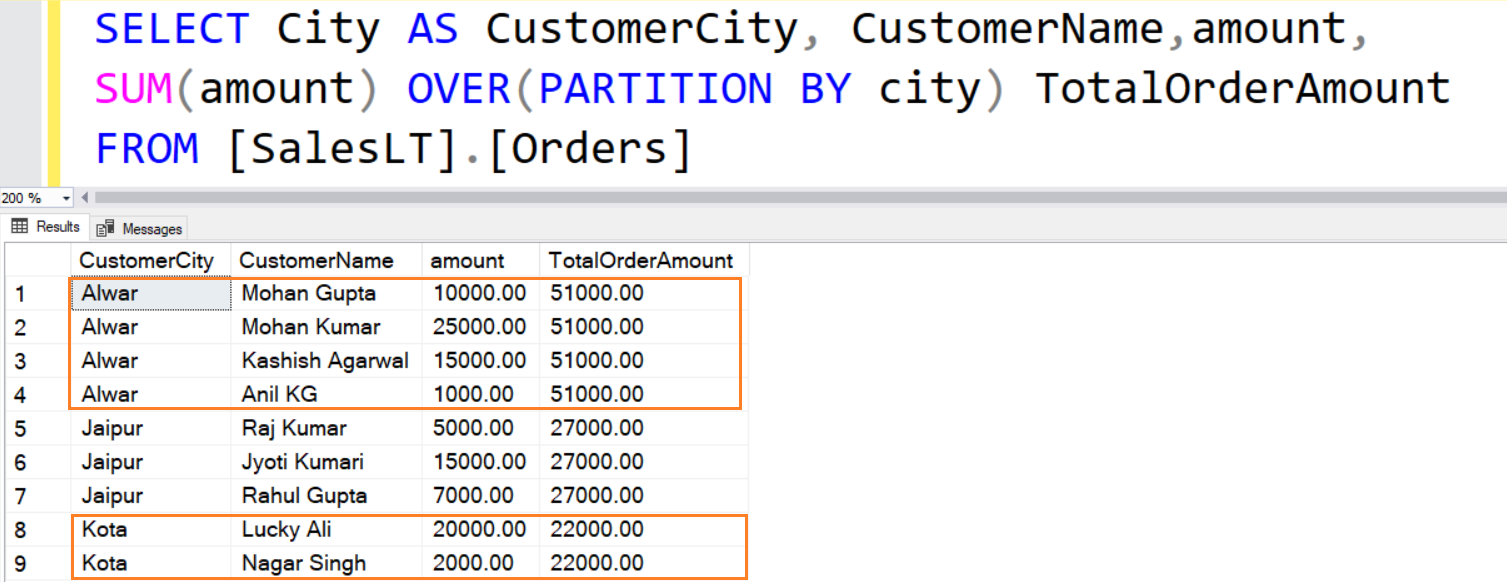
Task: Click the Lucky Ali cell
Action: coord(326,529)
